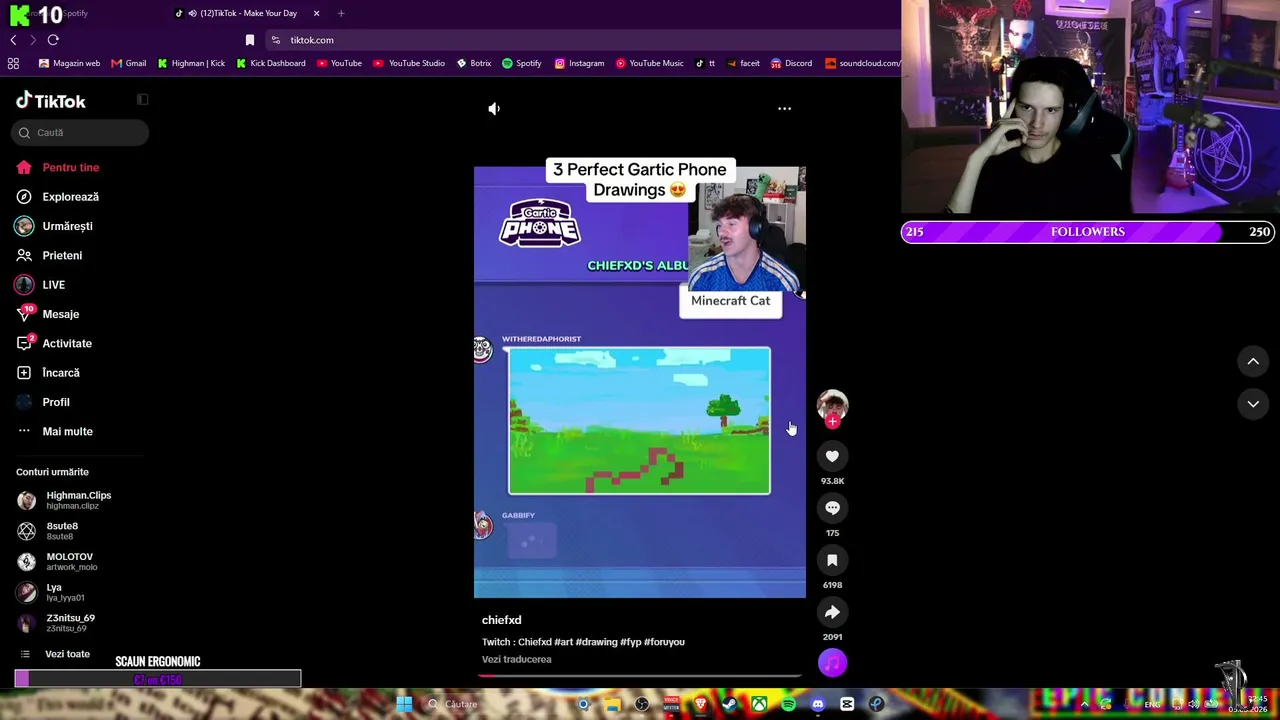Open the Instagram bookmark
The image size is (1280, 720).
(579, 63)
